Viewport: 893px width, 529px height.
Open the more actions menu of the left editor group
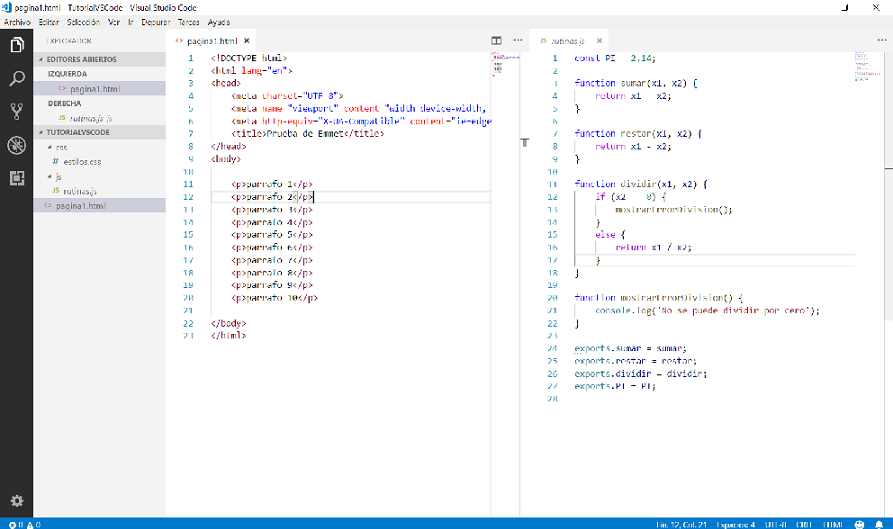coord(518,40)
